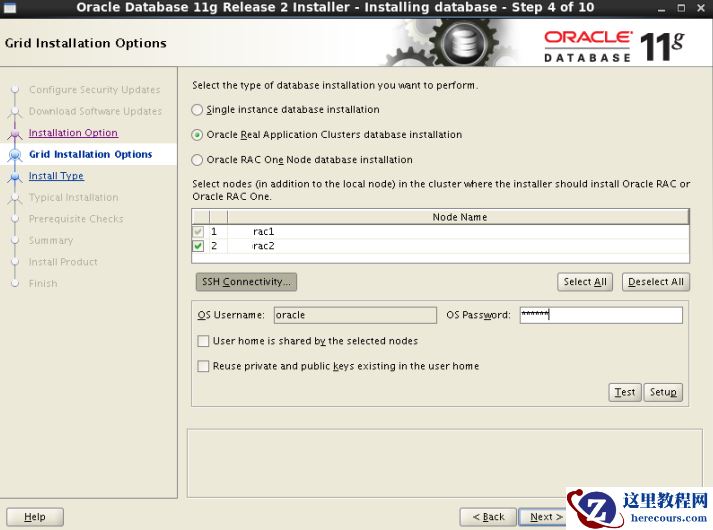This screenshot has width=713, height=530.
Task: Click Grid Installation Options step marker icon
Action: (x=15, y=155)
